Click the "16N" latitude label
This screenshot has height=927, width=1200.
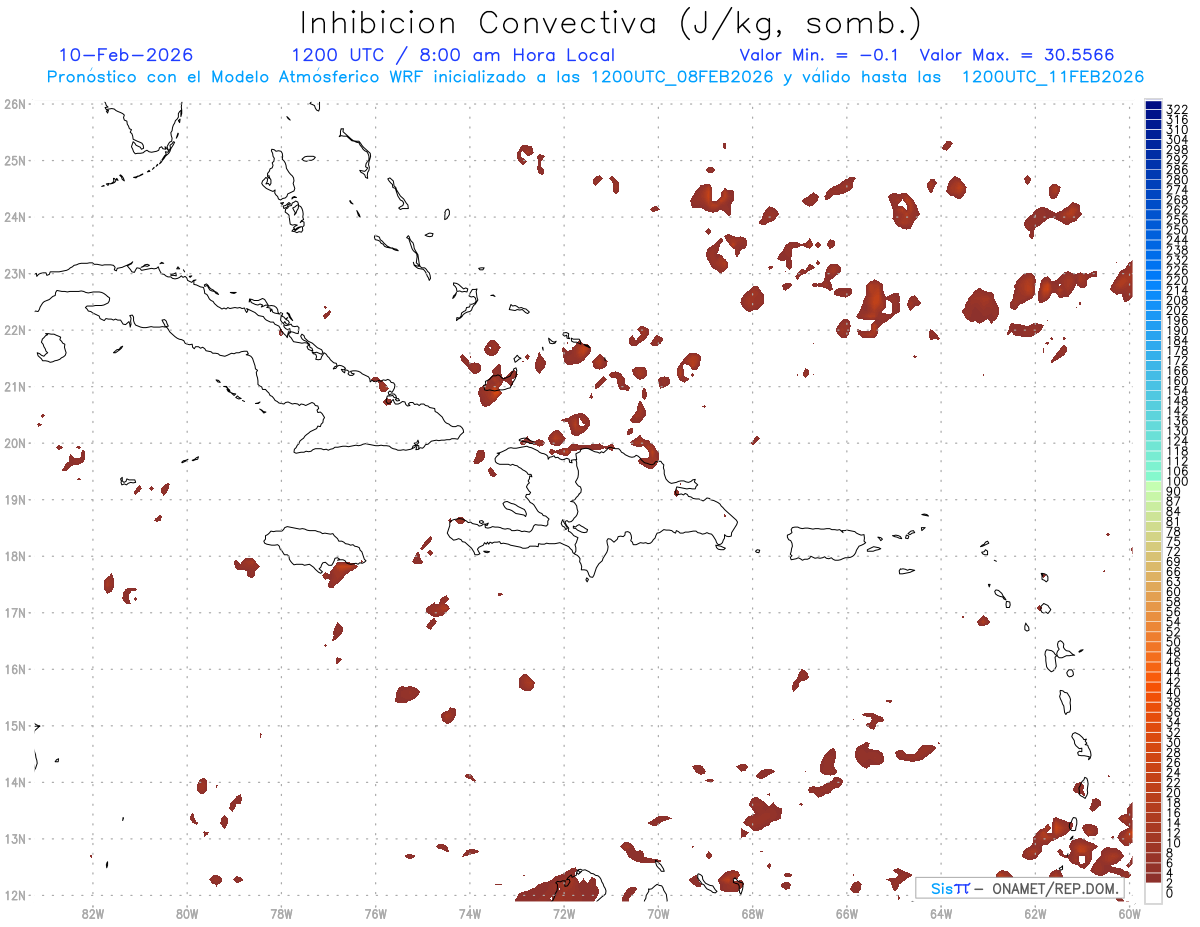pyautogui.click(x=14, y=669)
